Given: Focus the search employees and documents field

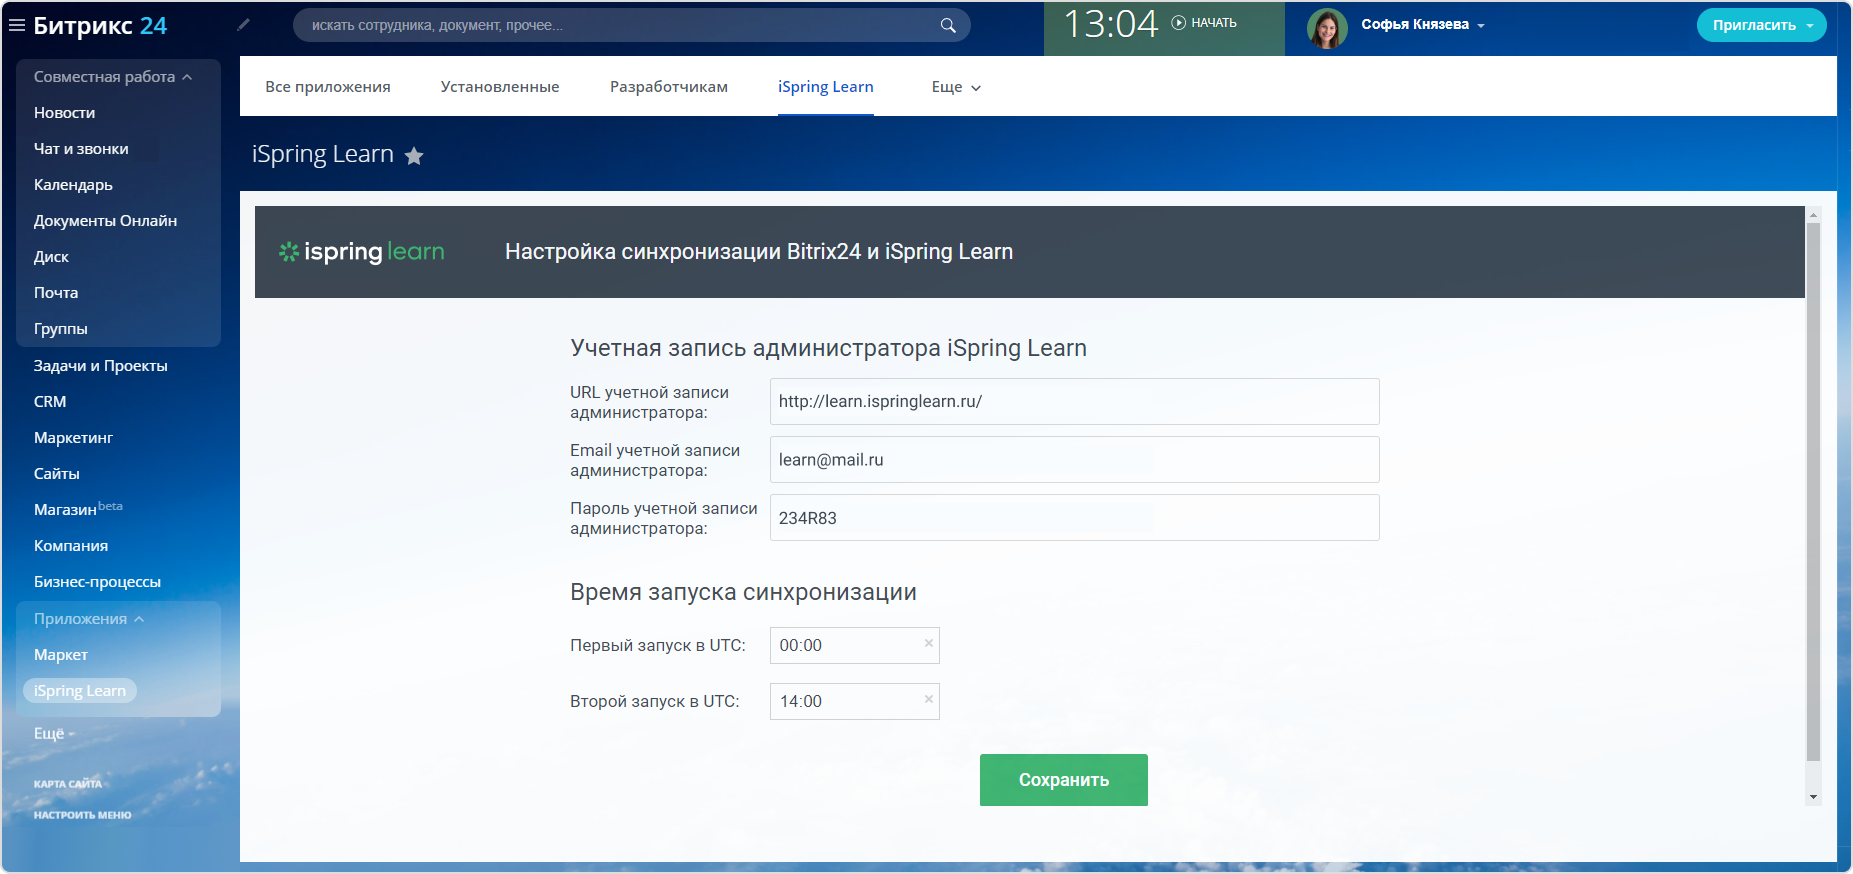Looking at the screenshot, I should tap(632, 25).
